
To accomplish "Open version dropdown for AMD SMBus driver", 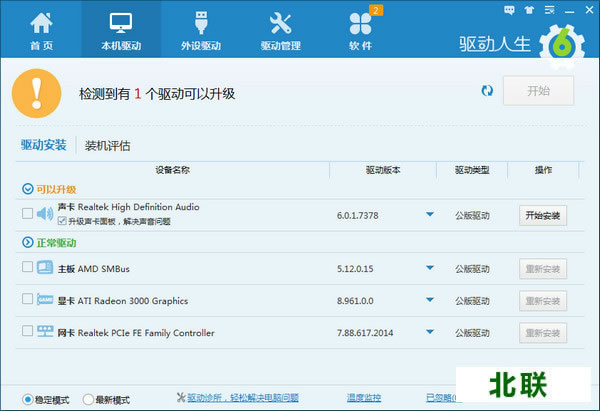I will [430, 268].
